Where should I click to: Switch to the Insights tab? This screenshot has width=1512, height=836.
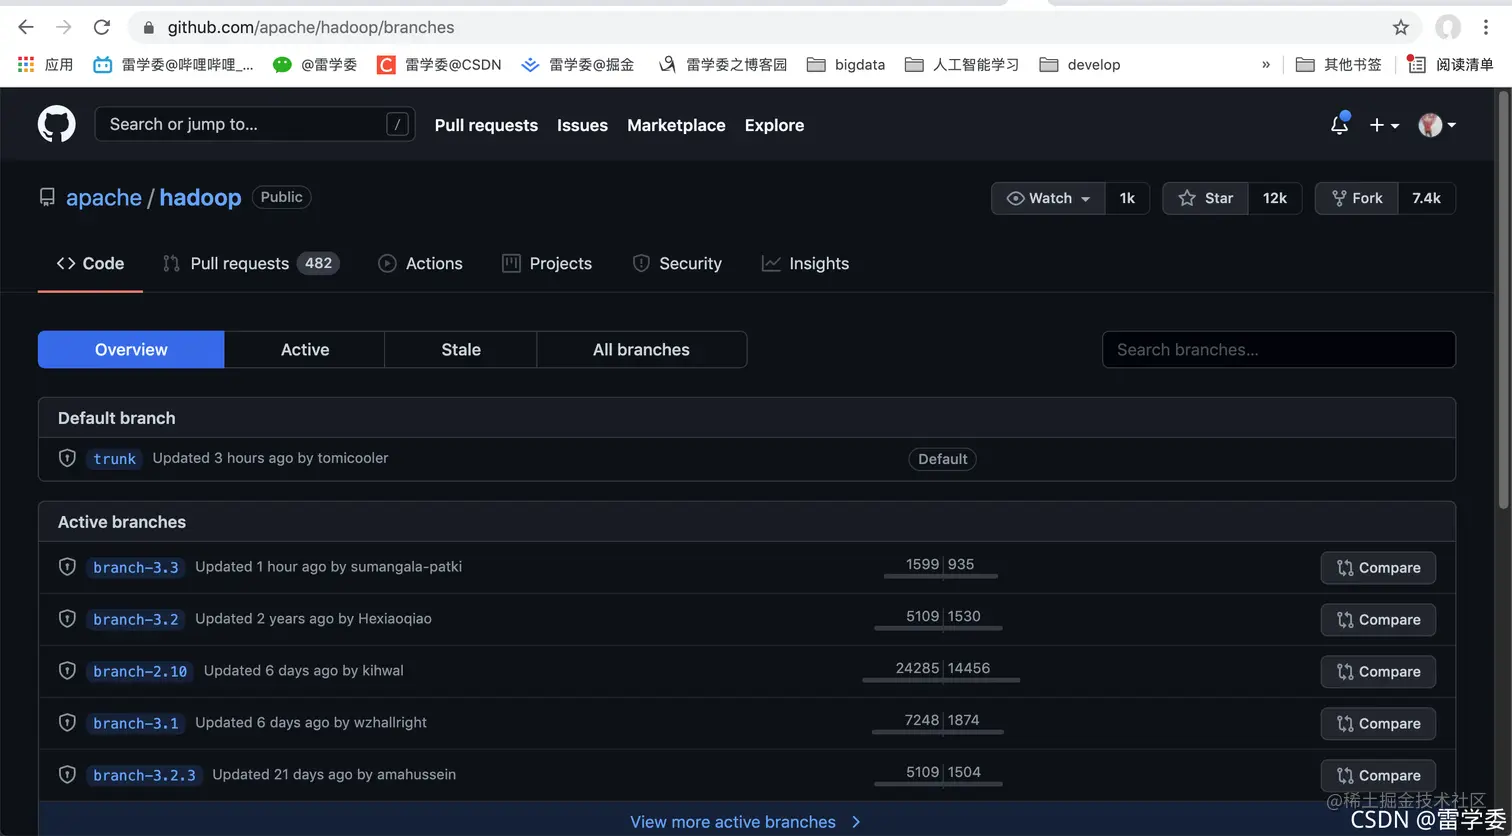pyautogui.click(x=805, y=264)
